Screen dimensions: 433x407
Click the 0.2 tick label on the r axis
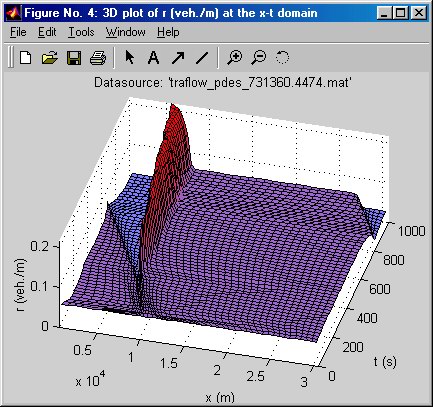tap(39, 246)
